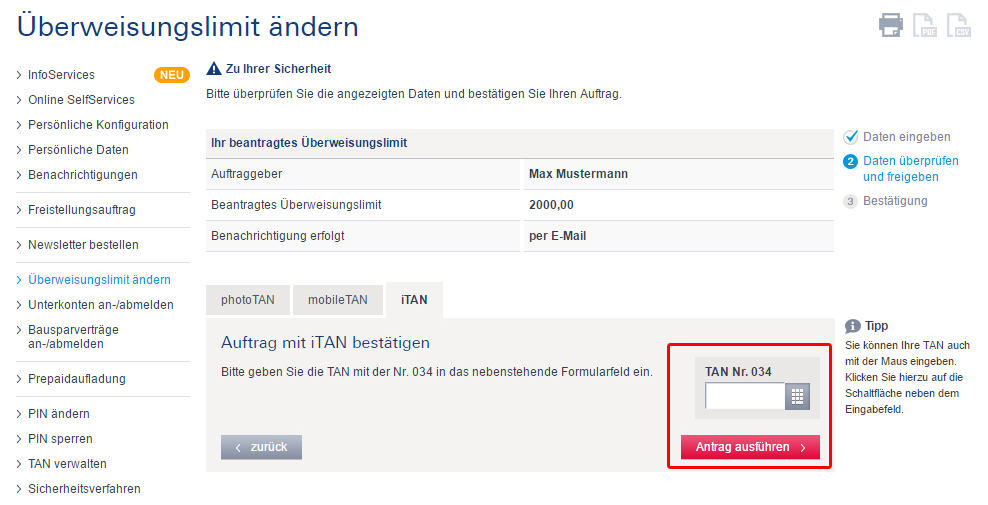Export page as PDF icon

coord(925,25)
